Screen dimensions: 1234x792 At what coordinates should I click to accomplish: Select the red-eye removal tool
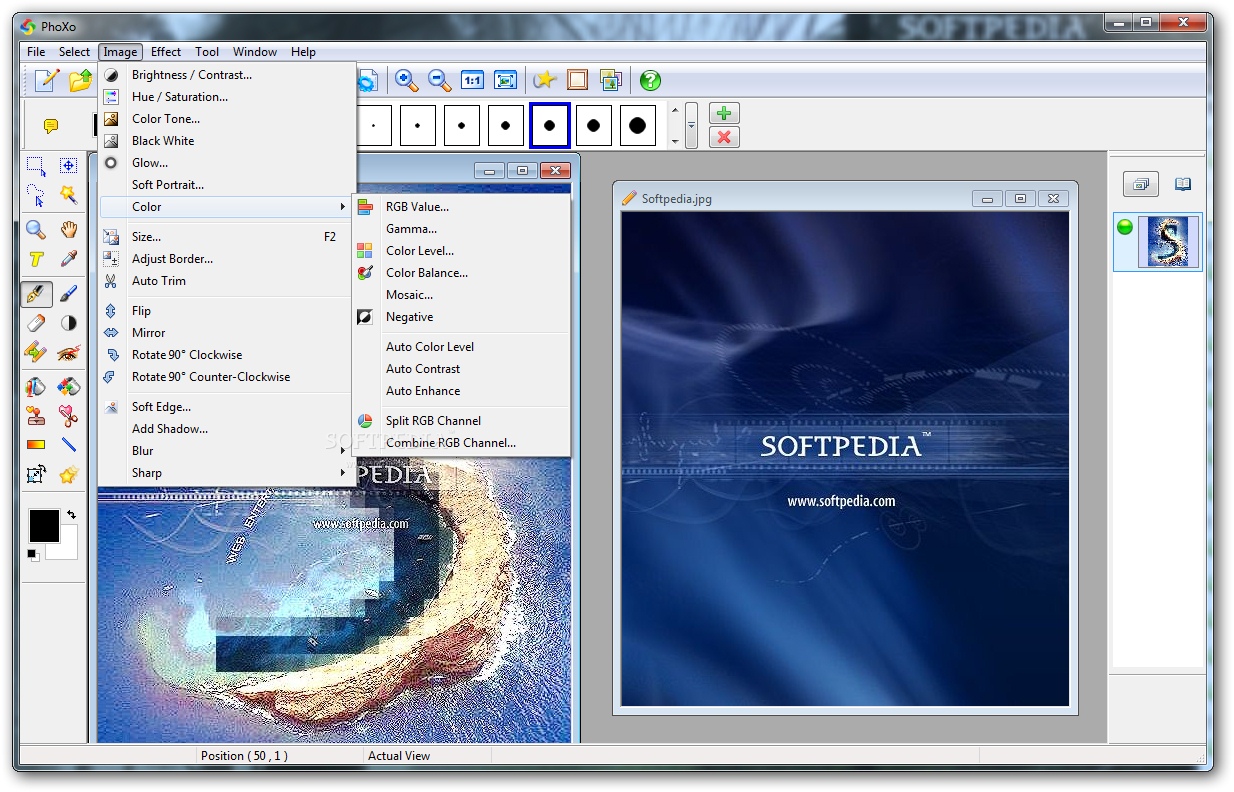pos(68,352)
